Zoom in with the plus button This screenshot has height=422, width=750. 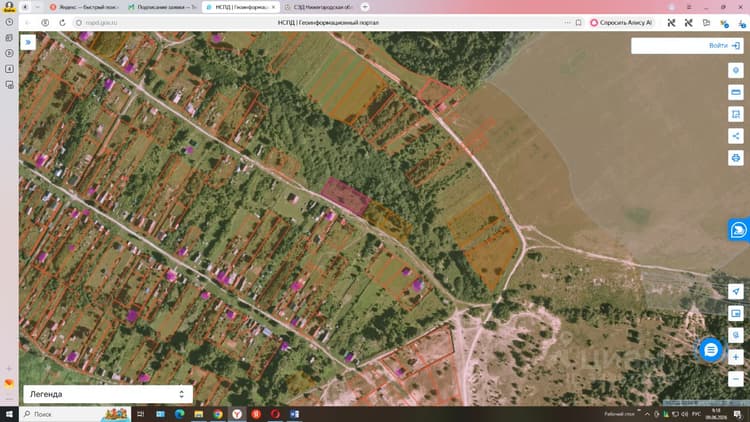pyautogui.click(x=736, y=357)
